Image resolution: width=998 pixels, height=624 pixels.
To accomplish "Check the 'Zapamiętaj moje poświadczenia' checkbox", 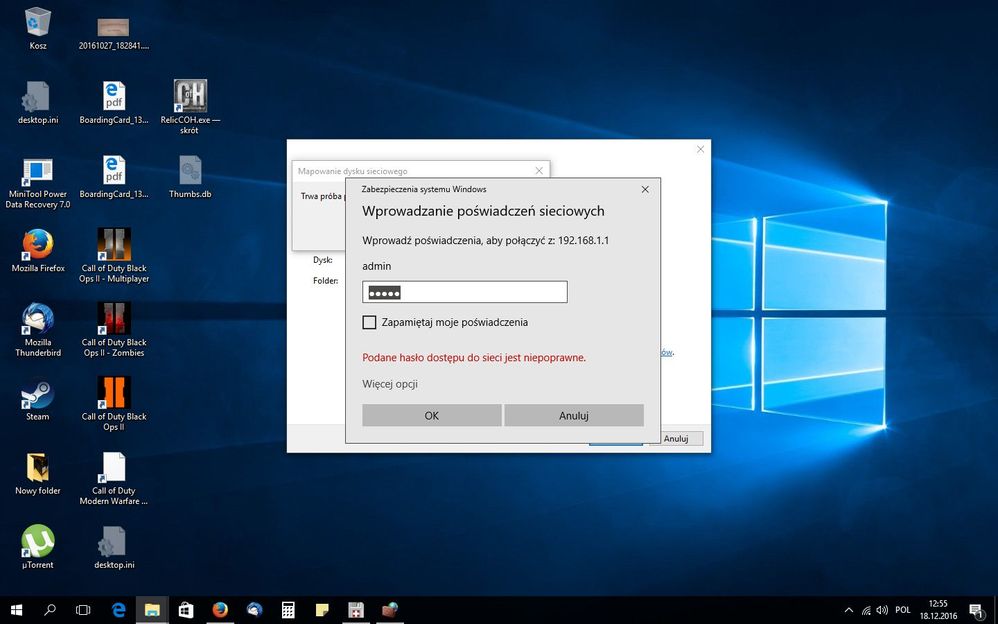I will (370, 322).
